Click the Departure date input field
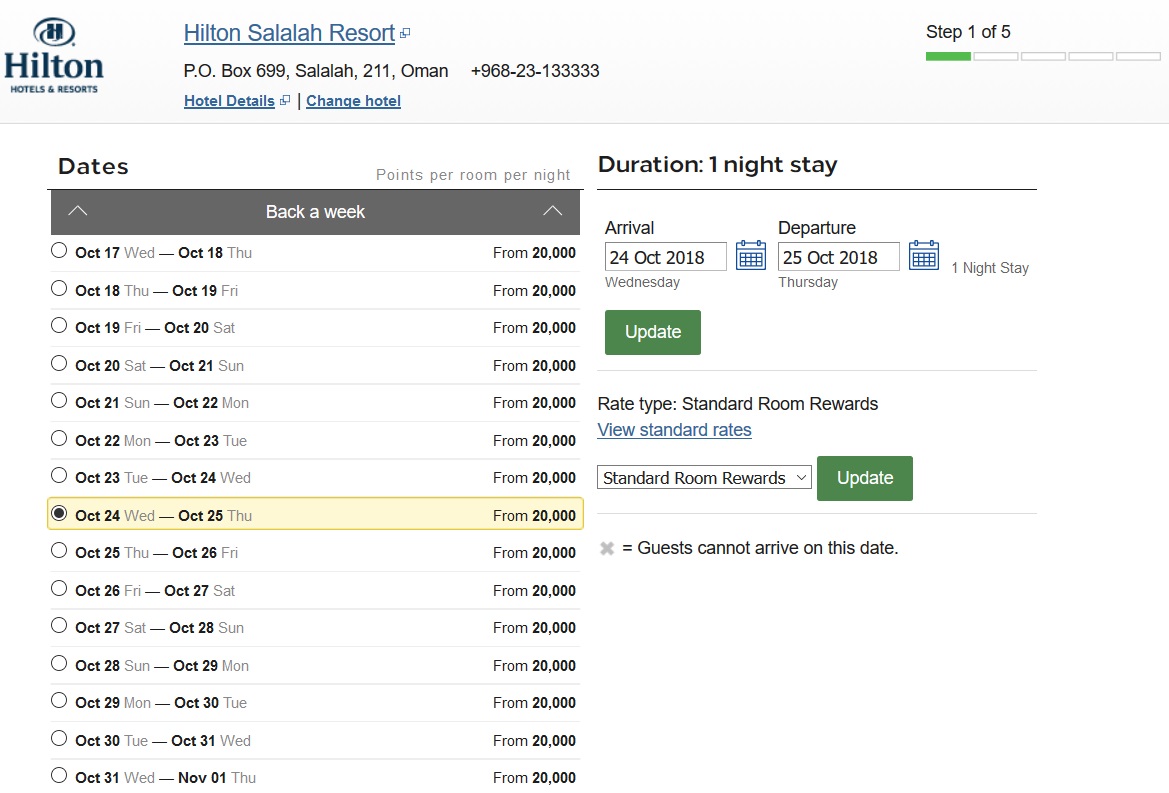This screenshot has height=793, width=1169. tap(838, 257)
